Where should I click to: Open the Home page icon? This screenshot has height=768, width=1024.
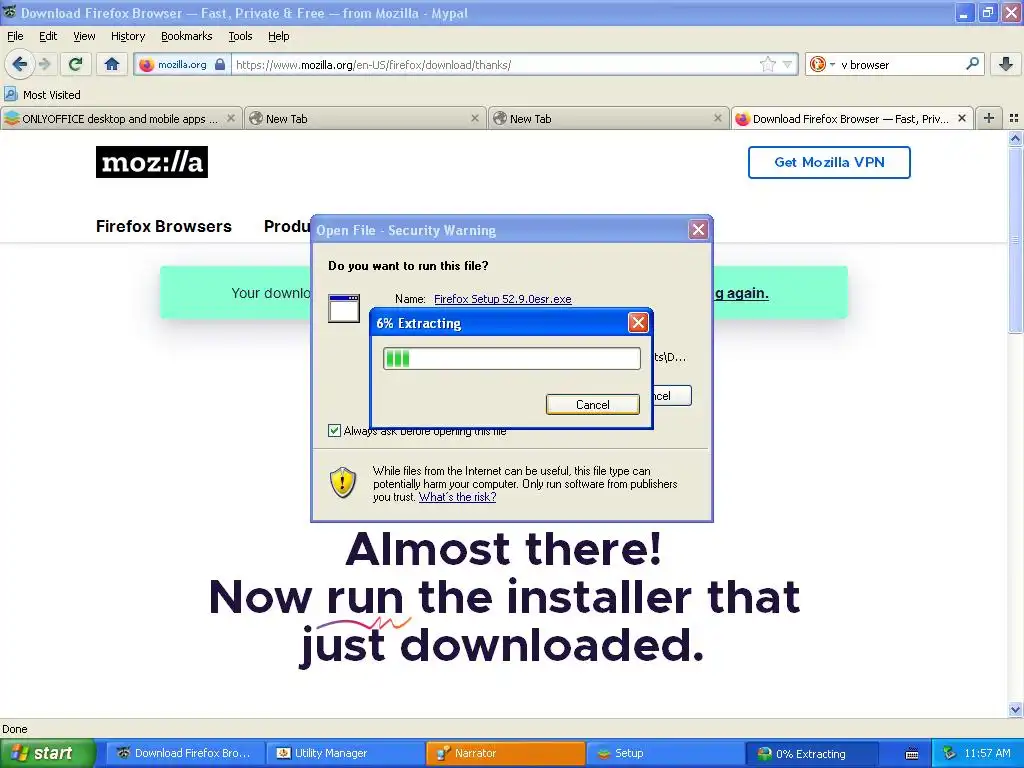112,64
